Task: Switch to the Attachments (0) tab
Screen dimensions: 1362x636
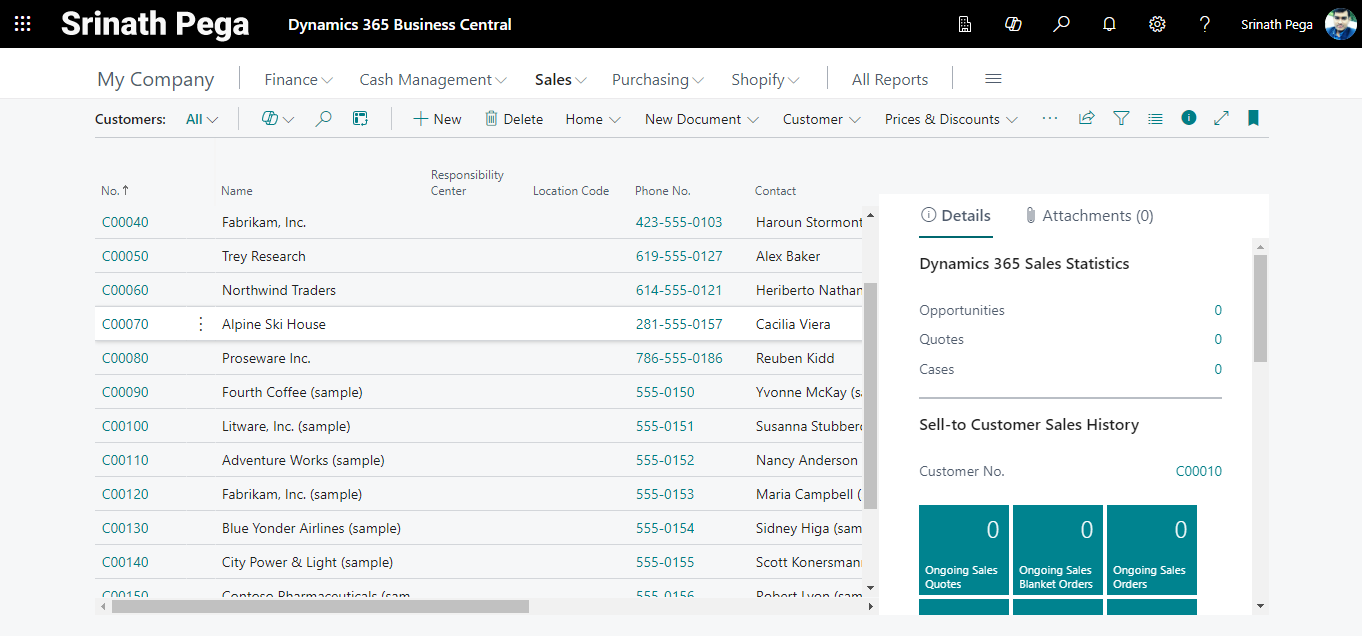Action: (x=1089, y=216)
